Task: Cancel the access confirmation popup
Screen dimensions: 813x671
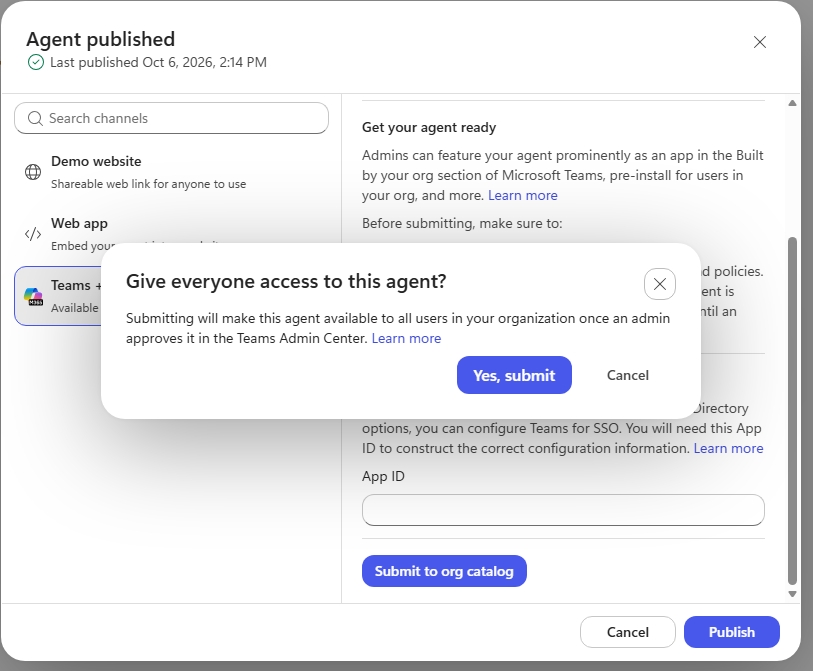Action: (627, 375)
